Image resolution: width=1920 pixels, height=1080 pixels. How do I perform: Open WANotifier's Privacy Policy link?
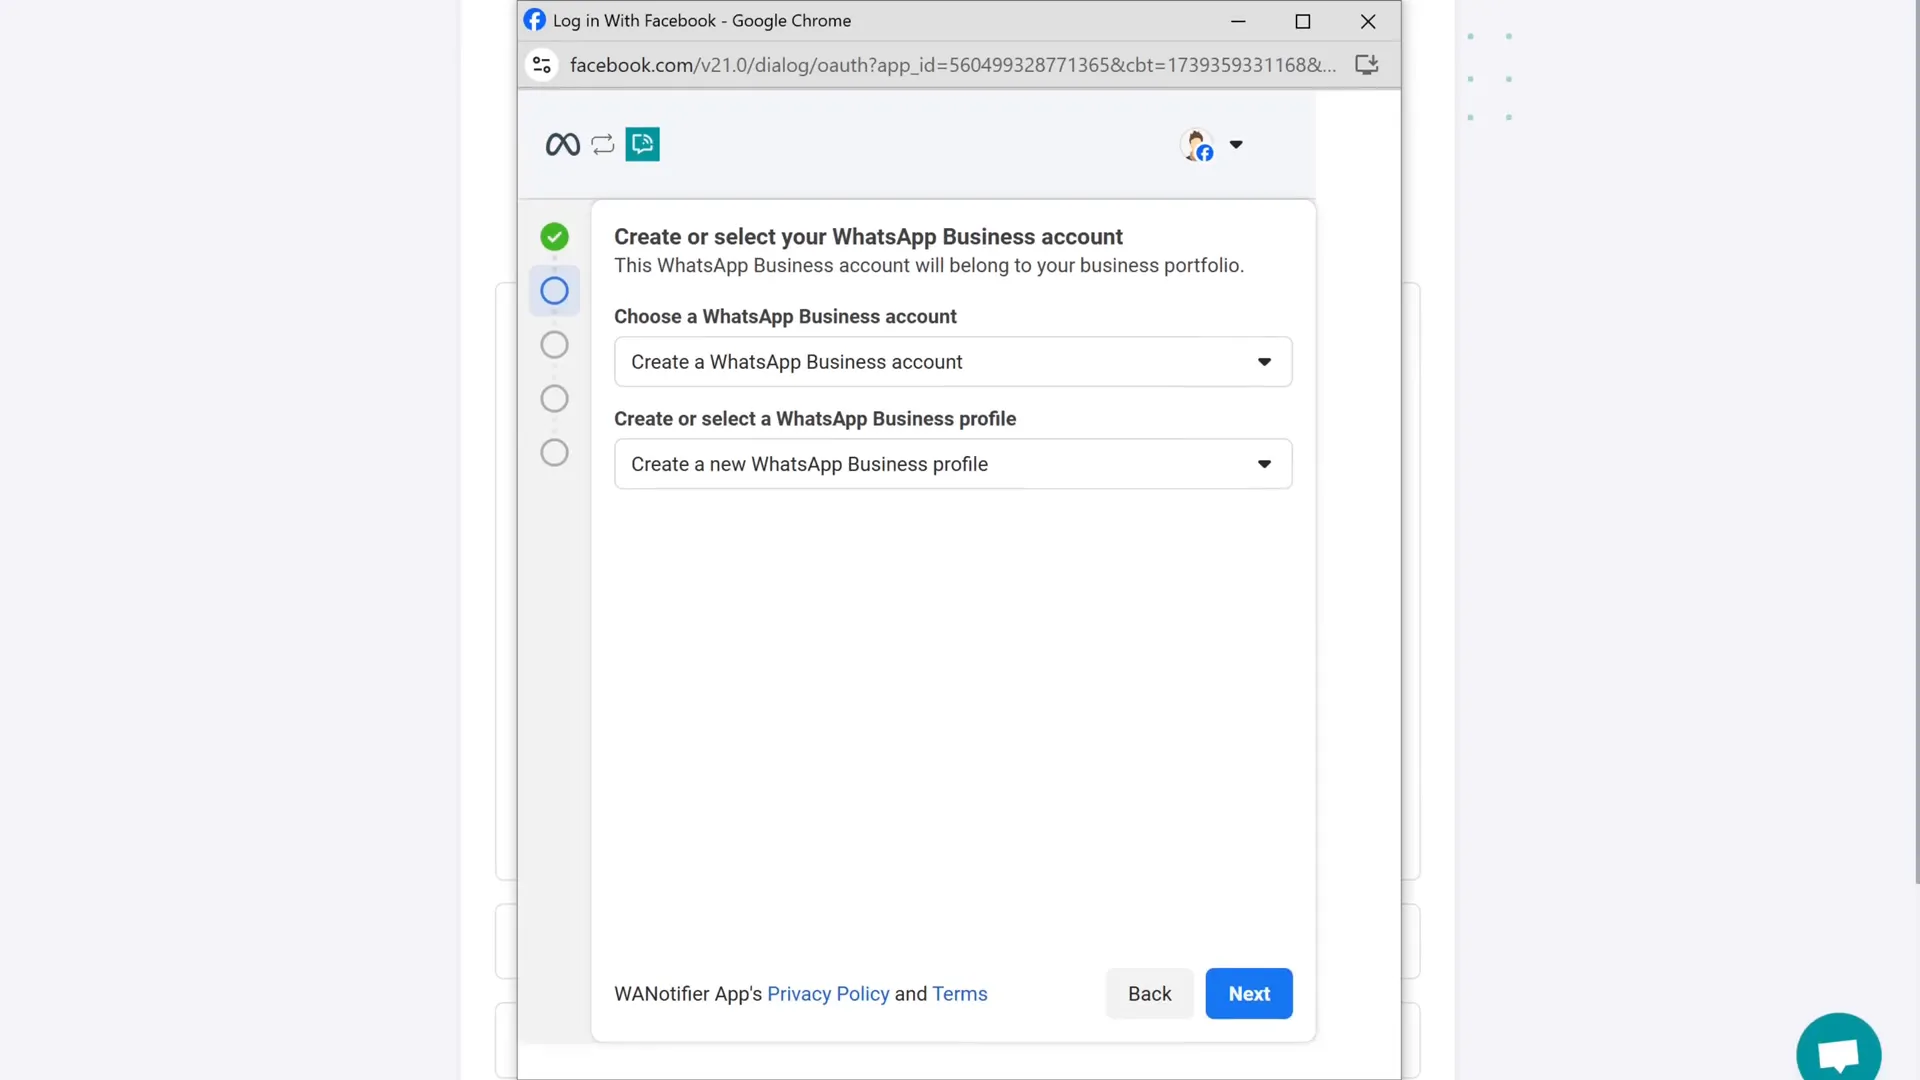(x=828, y=994)
